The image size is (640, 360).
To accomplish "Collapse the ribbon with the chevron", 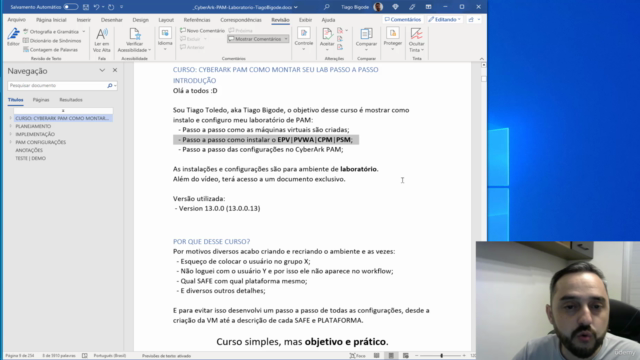I will point(482,59).
